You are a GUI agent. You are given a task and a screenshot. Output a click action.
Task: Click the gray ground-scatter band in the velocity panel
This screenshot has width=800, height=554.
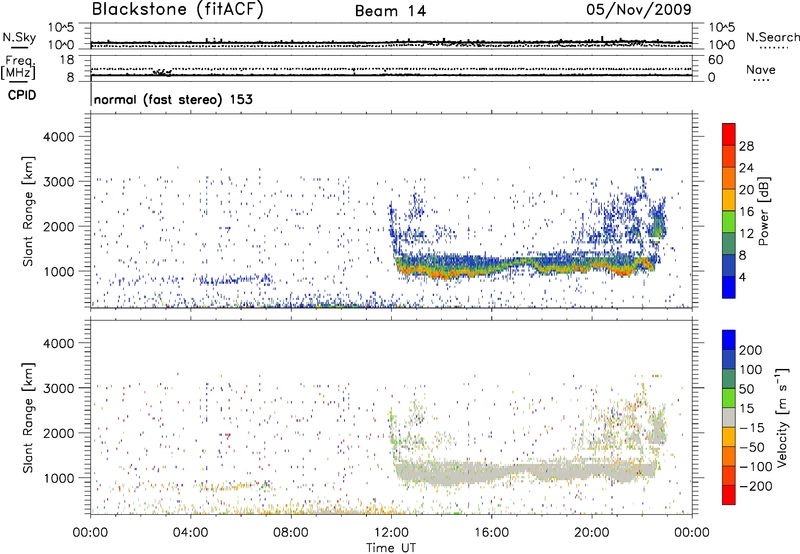(526, 471)
